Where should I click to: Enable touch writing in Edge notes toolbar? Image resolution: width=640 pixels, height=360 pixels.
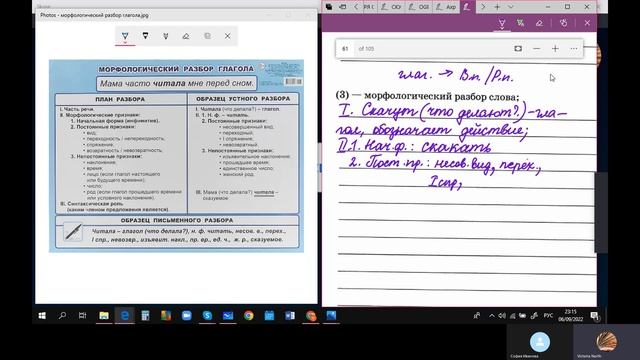point(563,23)
